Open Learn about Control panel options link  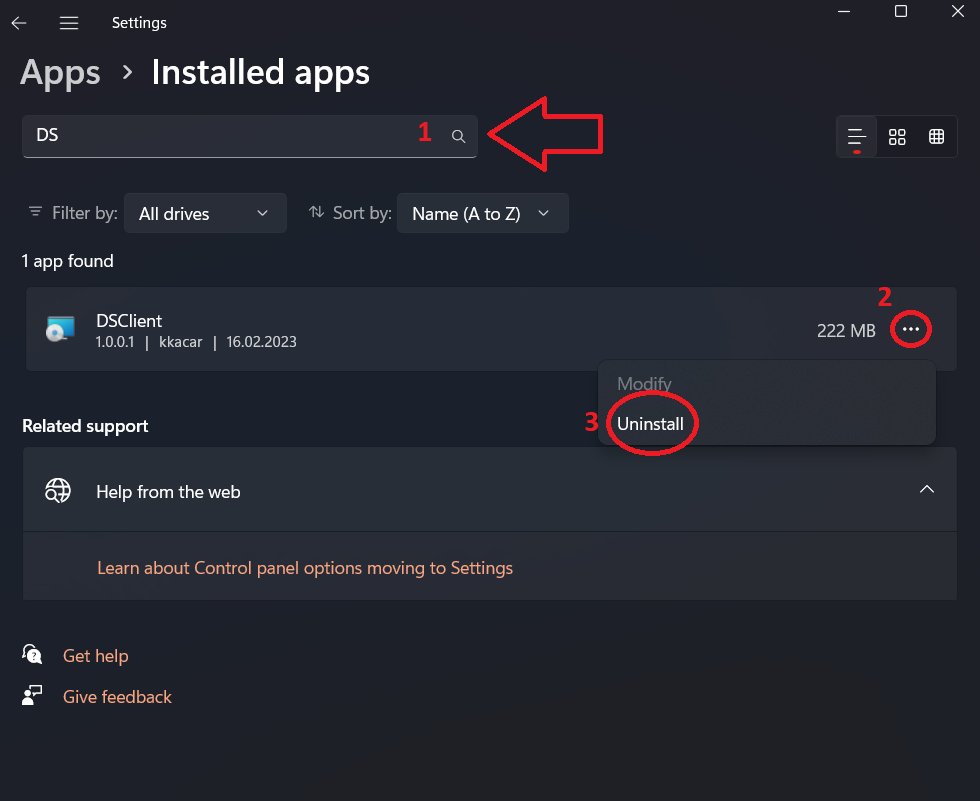coord(305,568)
